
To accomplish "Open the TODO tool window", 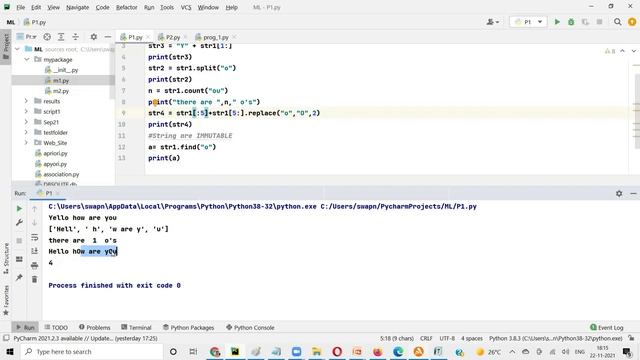I will click(x=56, y=327).
